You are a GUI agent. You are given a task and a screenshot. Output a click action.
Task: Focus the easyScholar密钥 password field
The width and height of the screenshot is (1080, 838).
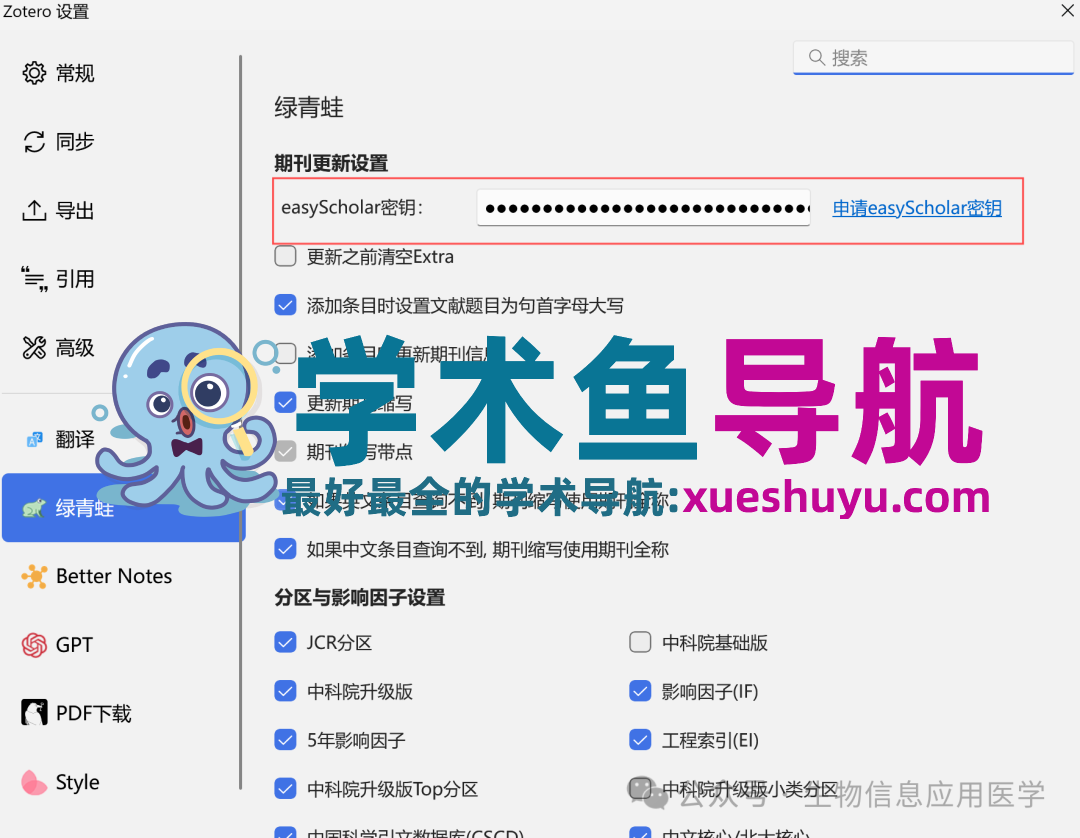(643, 208)
